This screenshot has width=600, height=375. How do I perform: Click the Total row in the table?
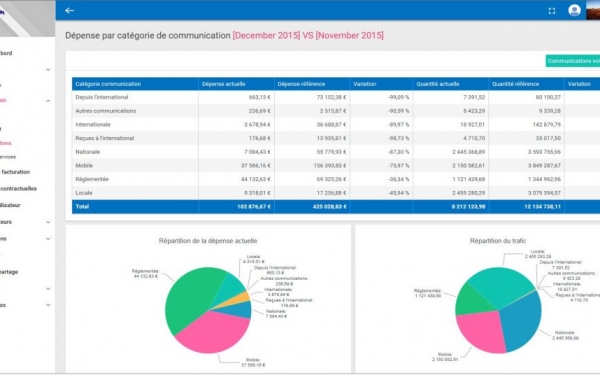click(x=336, y=206)
